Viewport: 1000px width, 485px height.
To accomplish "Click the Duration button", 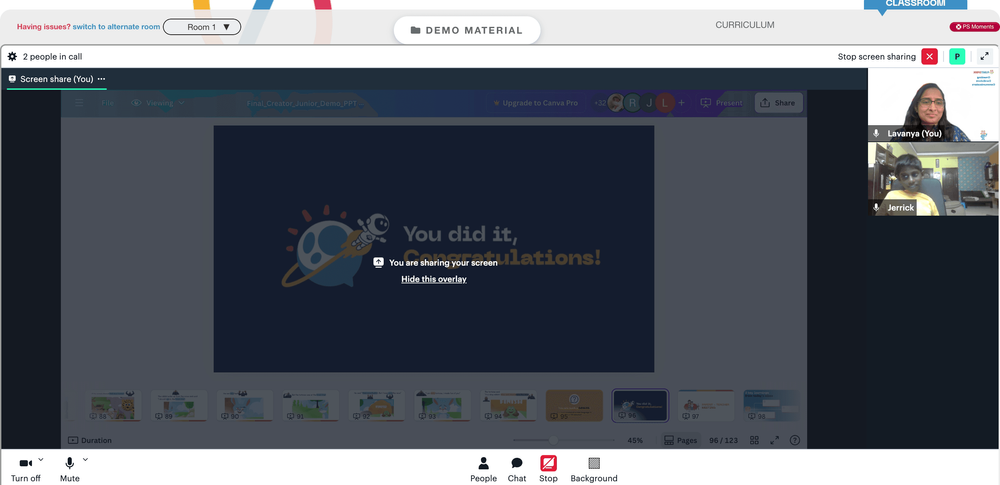I will tap(90, 440).
